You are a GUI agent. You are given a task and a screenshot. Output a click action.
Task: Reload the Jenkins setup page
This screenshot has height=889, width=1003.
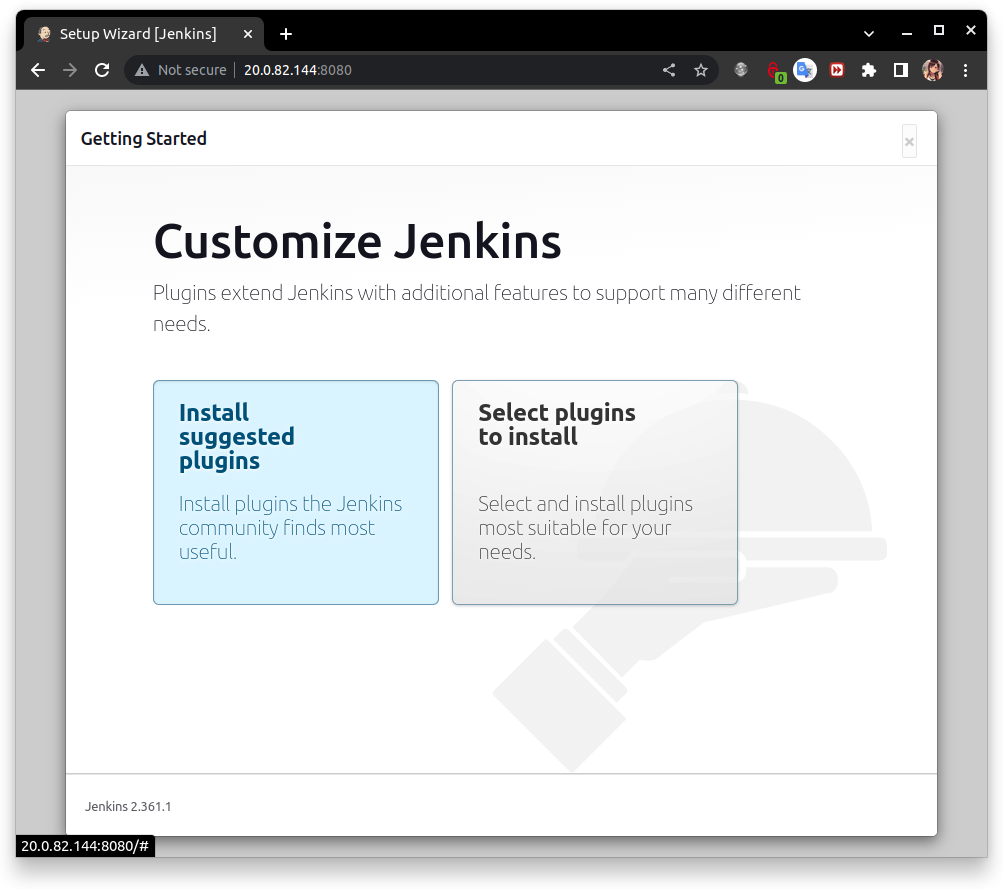click(x=103, y=70)
